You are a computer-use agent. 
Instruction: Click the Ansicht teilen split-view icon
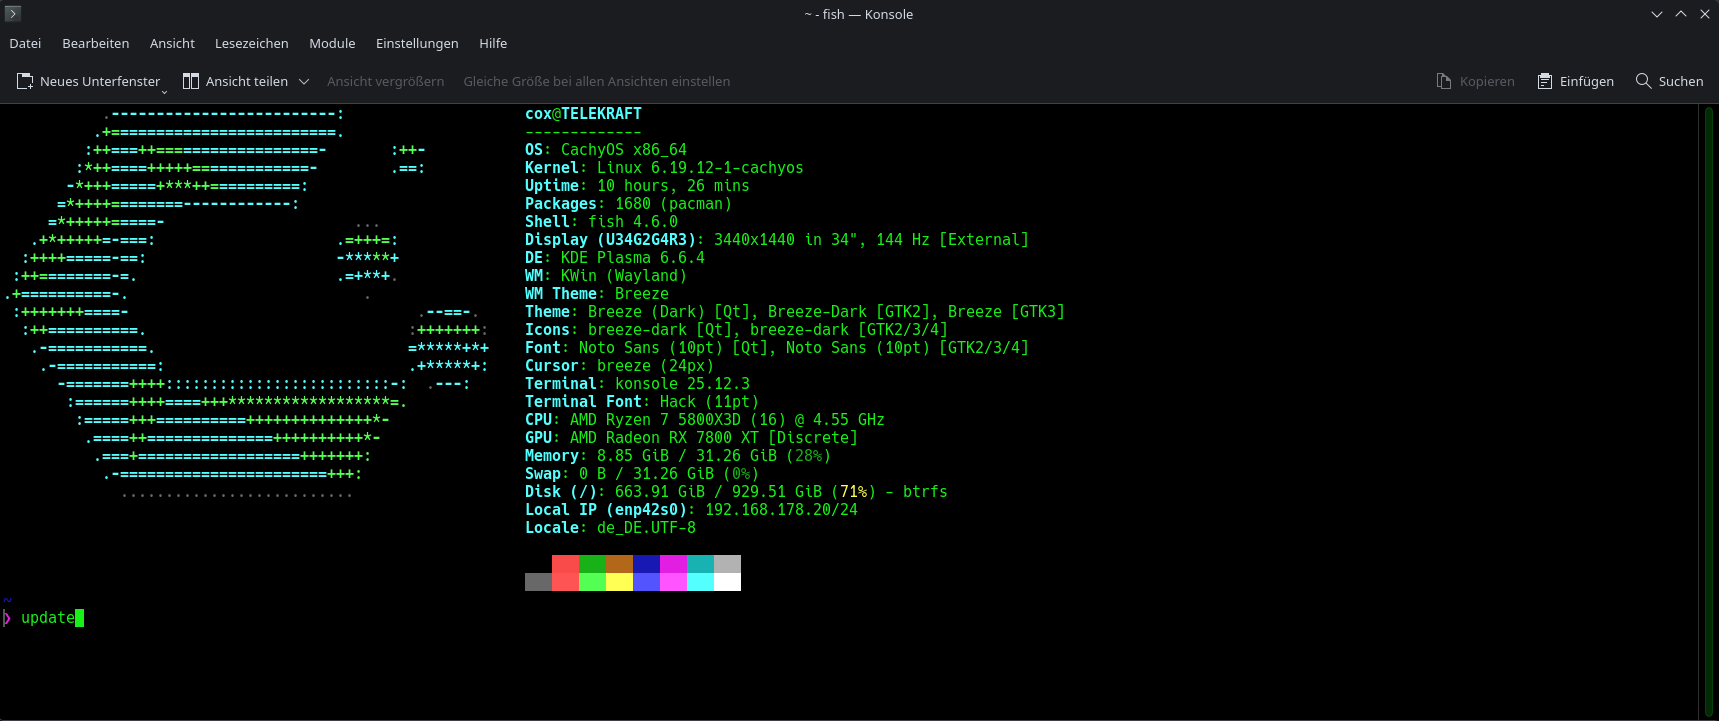pyautogui.click(x=191, y=81)
